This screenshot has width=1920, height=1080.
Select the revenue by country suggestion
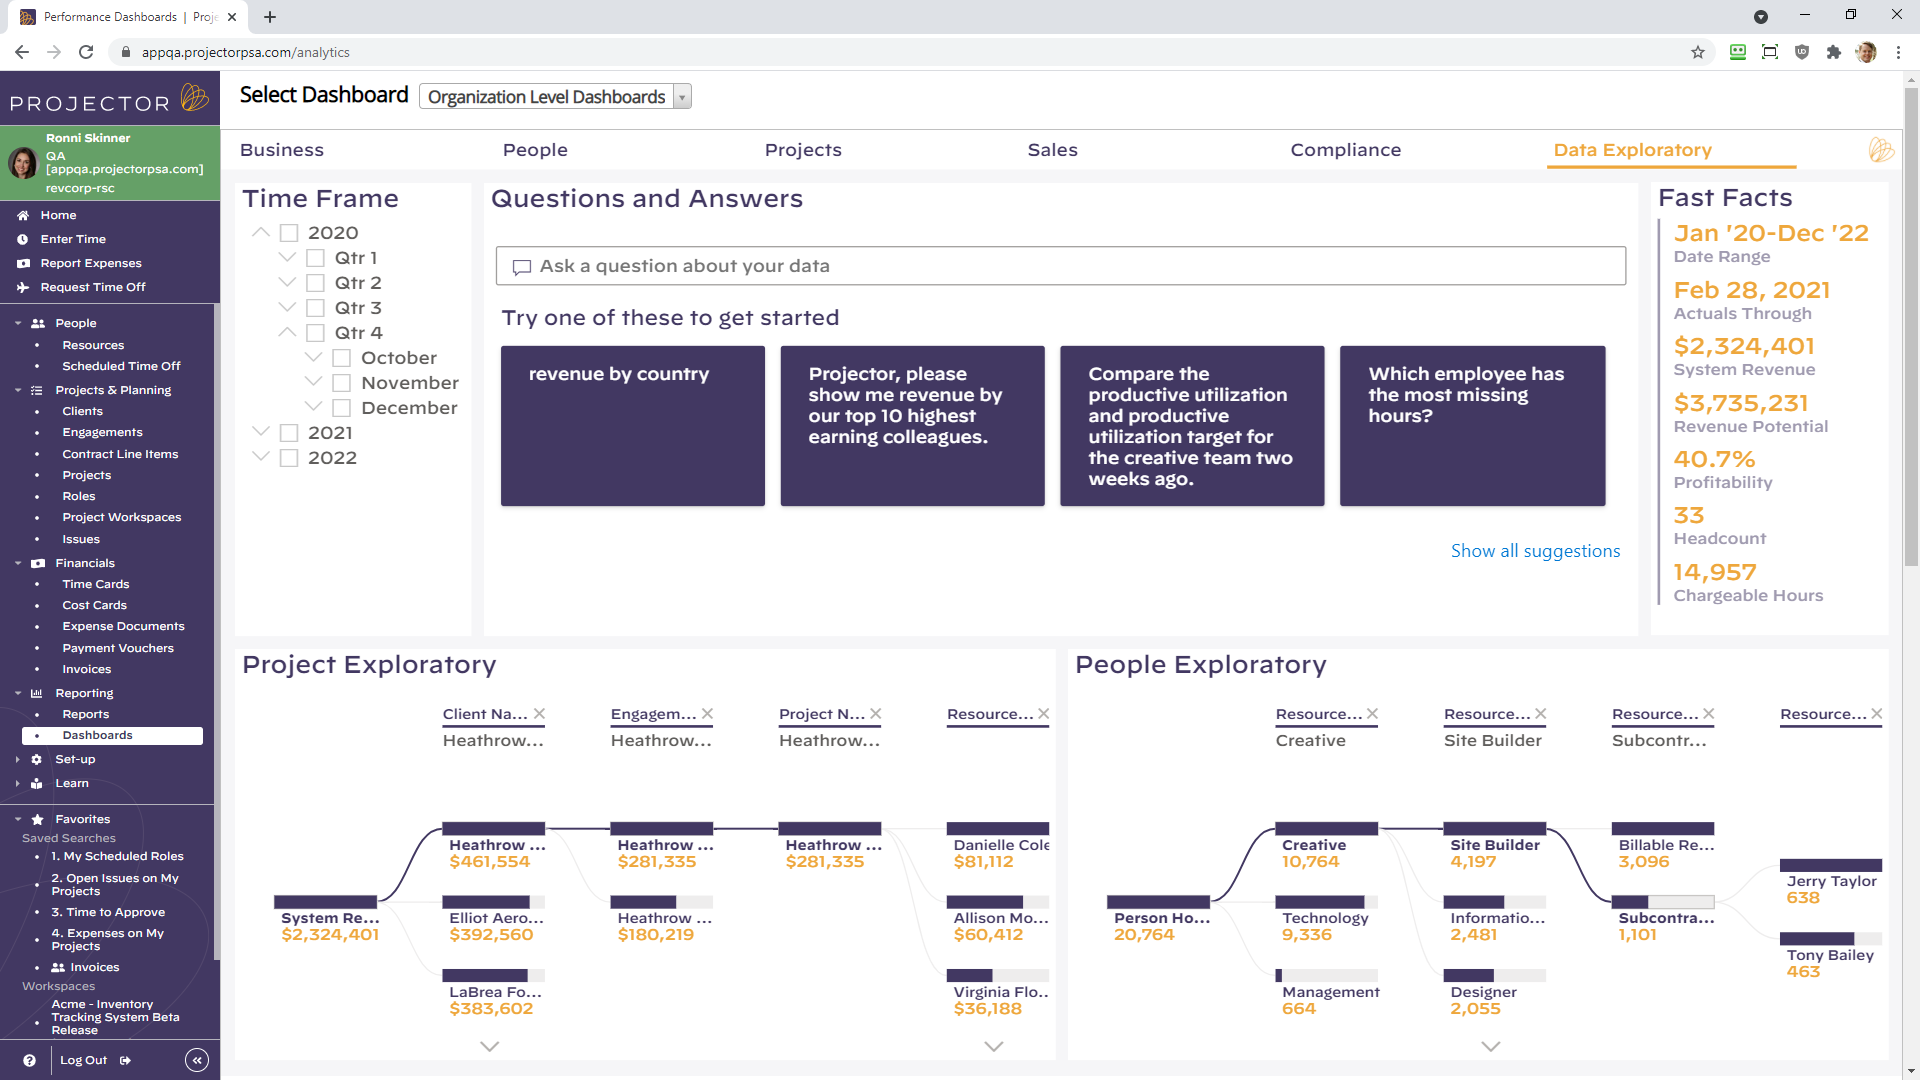(632, 425)
